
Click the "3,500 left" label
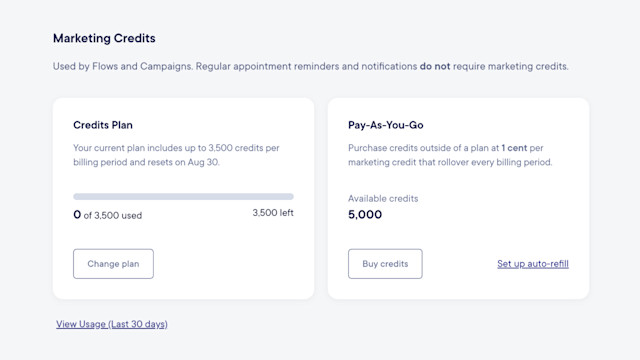click(273, 213)
